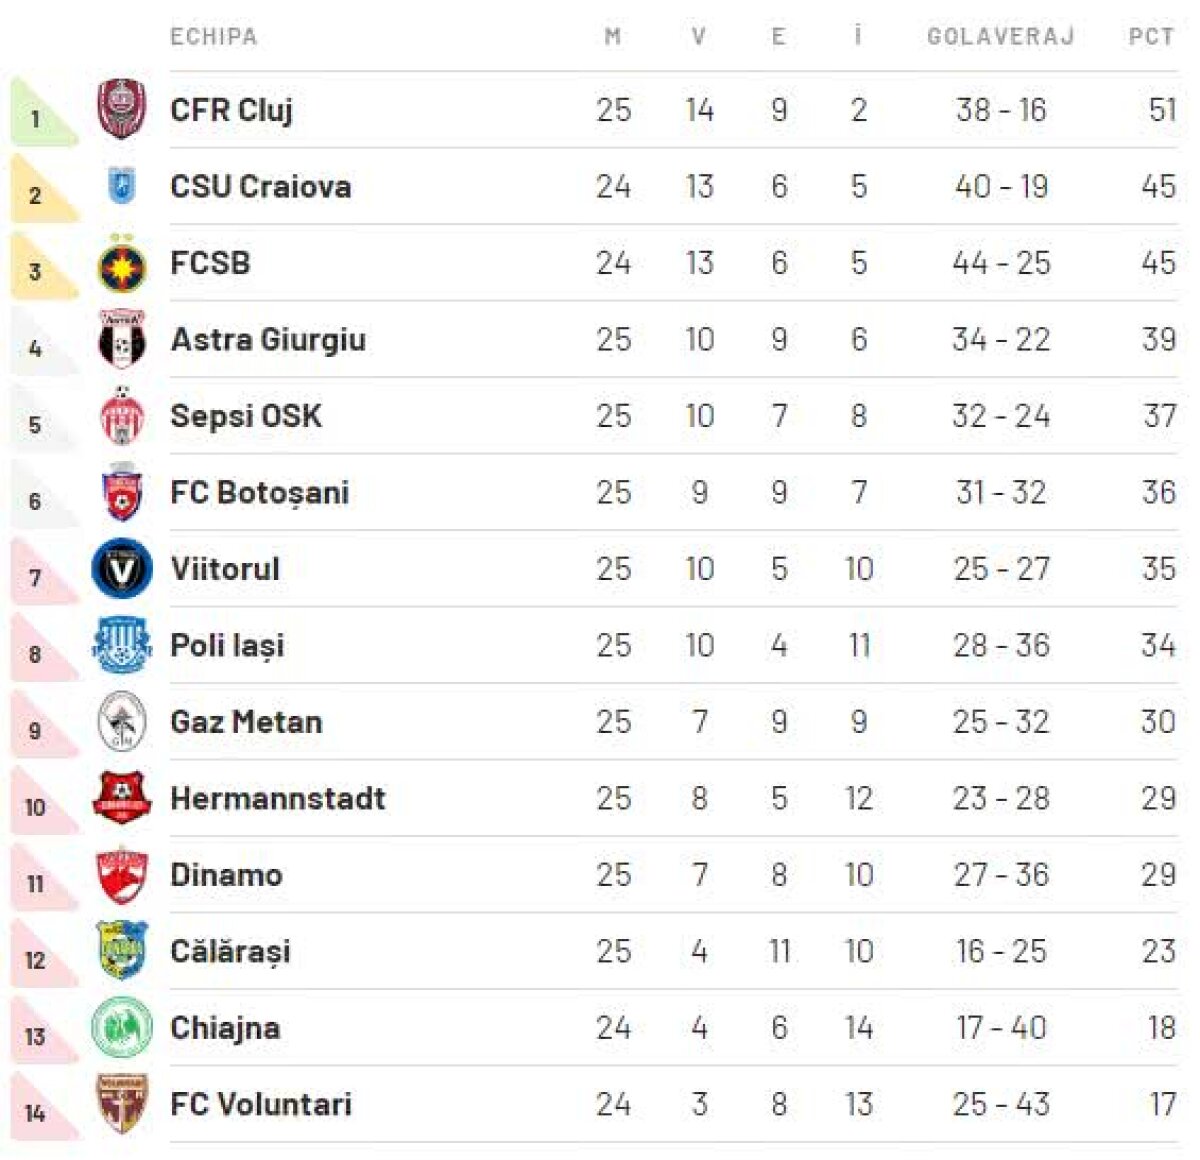Open the Dinamo red dogs logo
The image size is (1200, 1160).
coord(122,875)
